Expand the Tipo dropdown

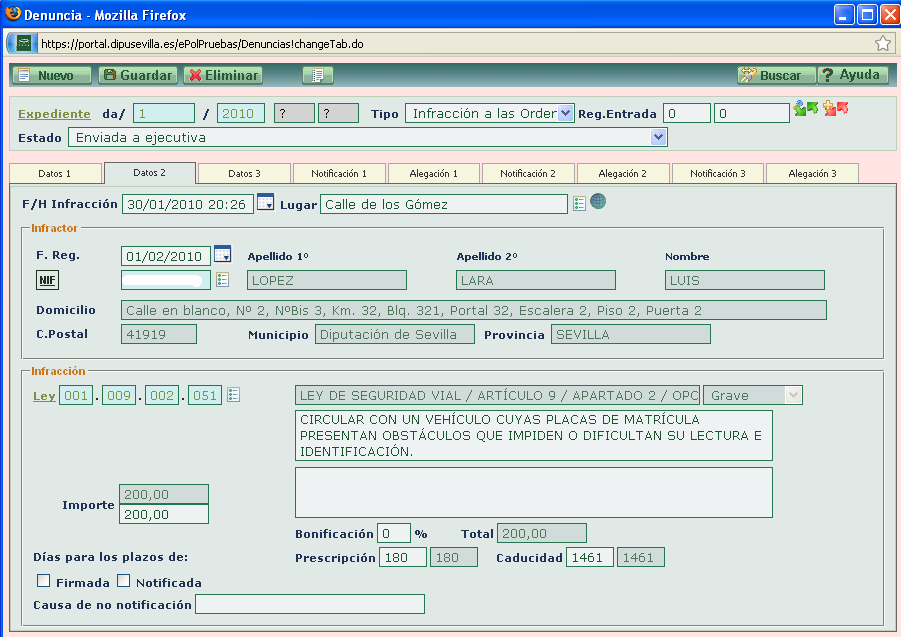coord(565,113)
